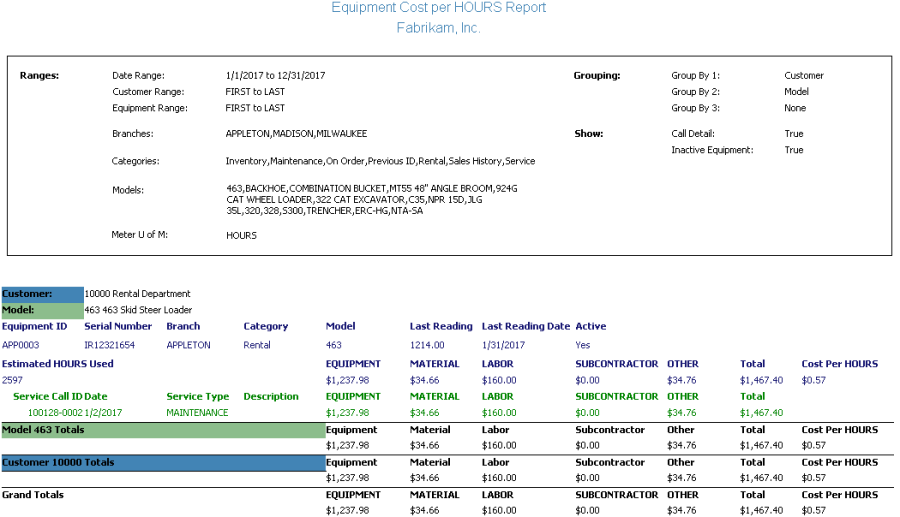Select the blue Customer 10000 Totals bar

click(x=163, y=463)
